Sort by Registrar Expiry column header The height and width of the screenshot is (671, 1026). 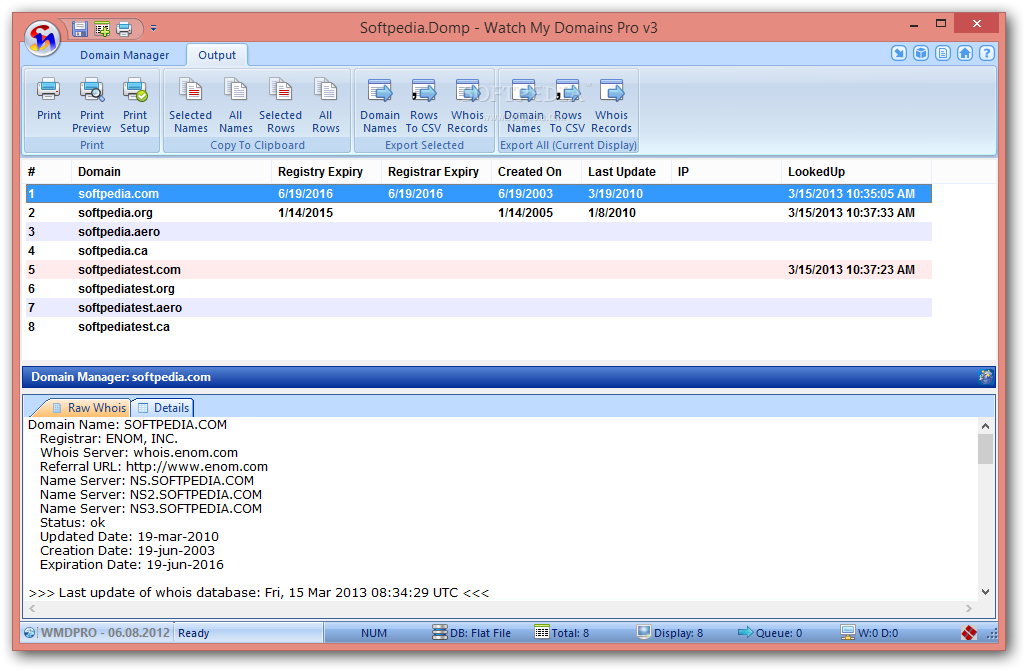436,172
